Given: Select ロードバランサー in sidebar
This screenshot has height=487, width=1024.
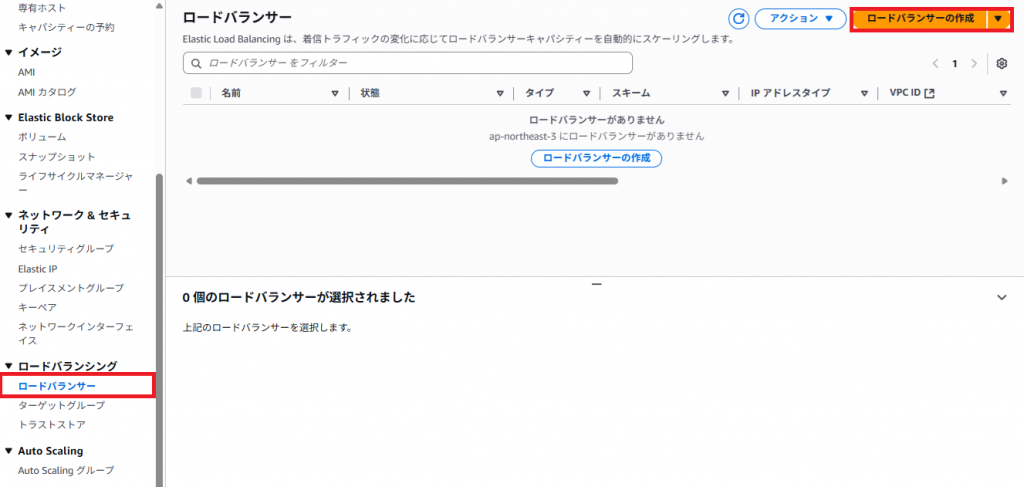Looking at the screenshot, I should [x=57, y=386].
